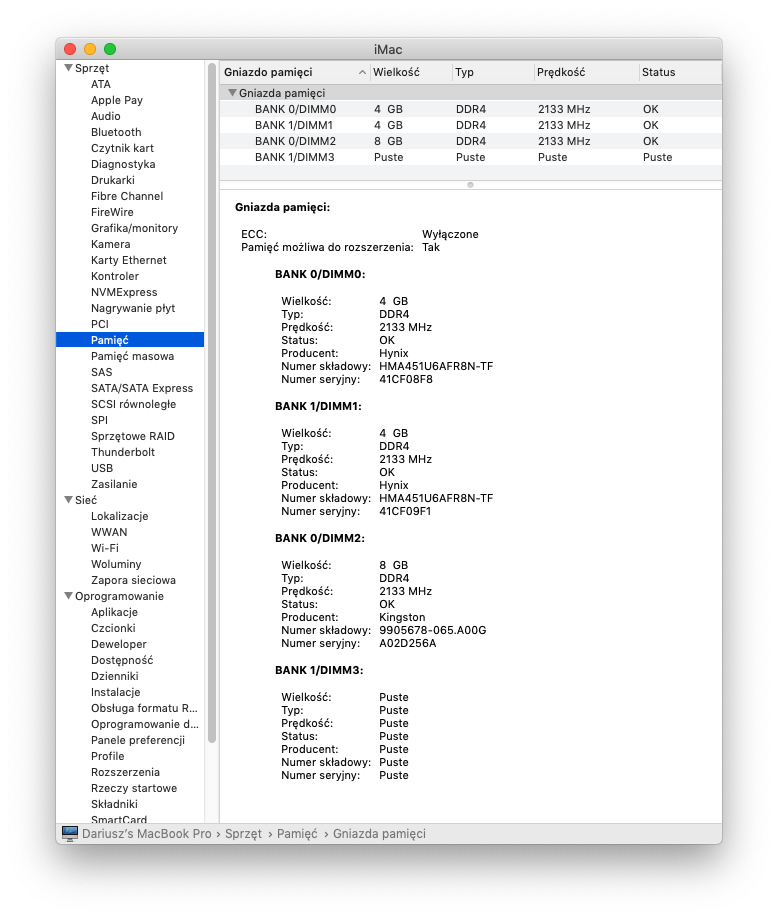Click the split pane divider handle
The height and width of the screenshot is (918, 778).
470,185
